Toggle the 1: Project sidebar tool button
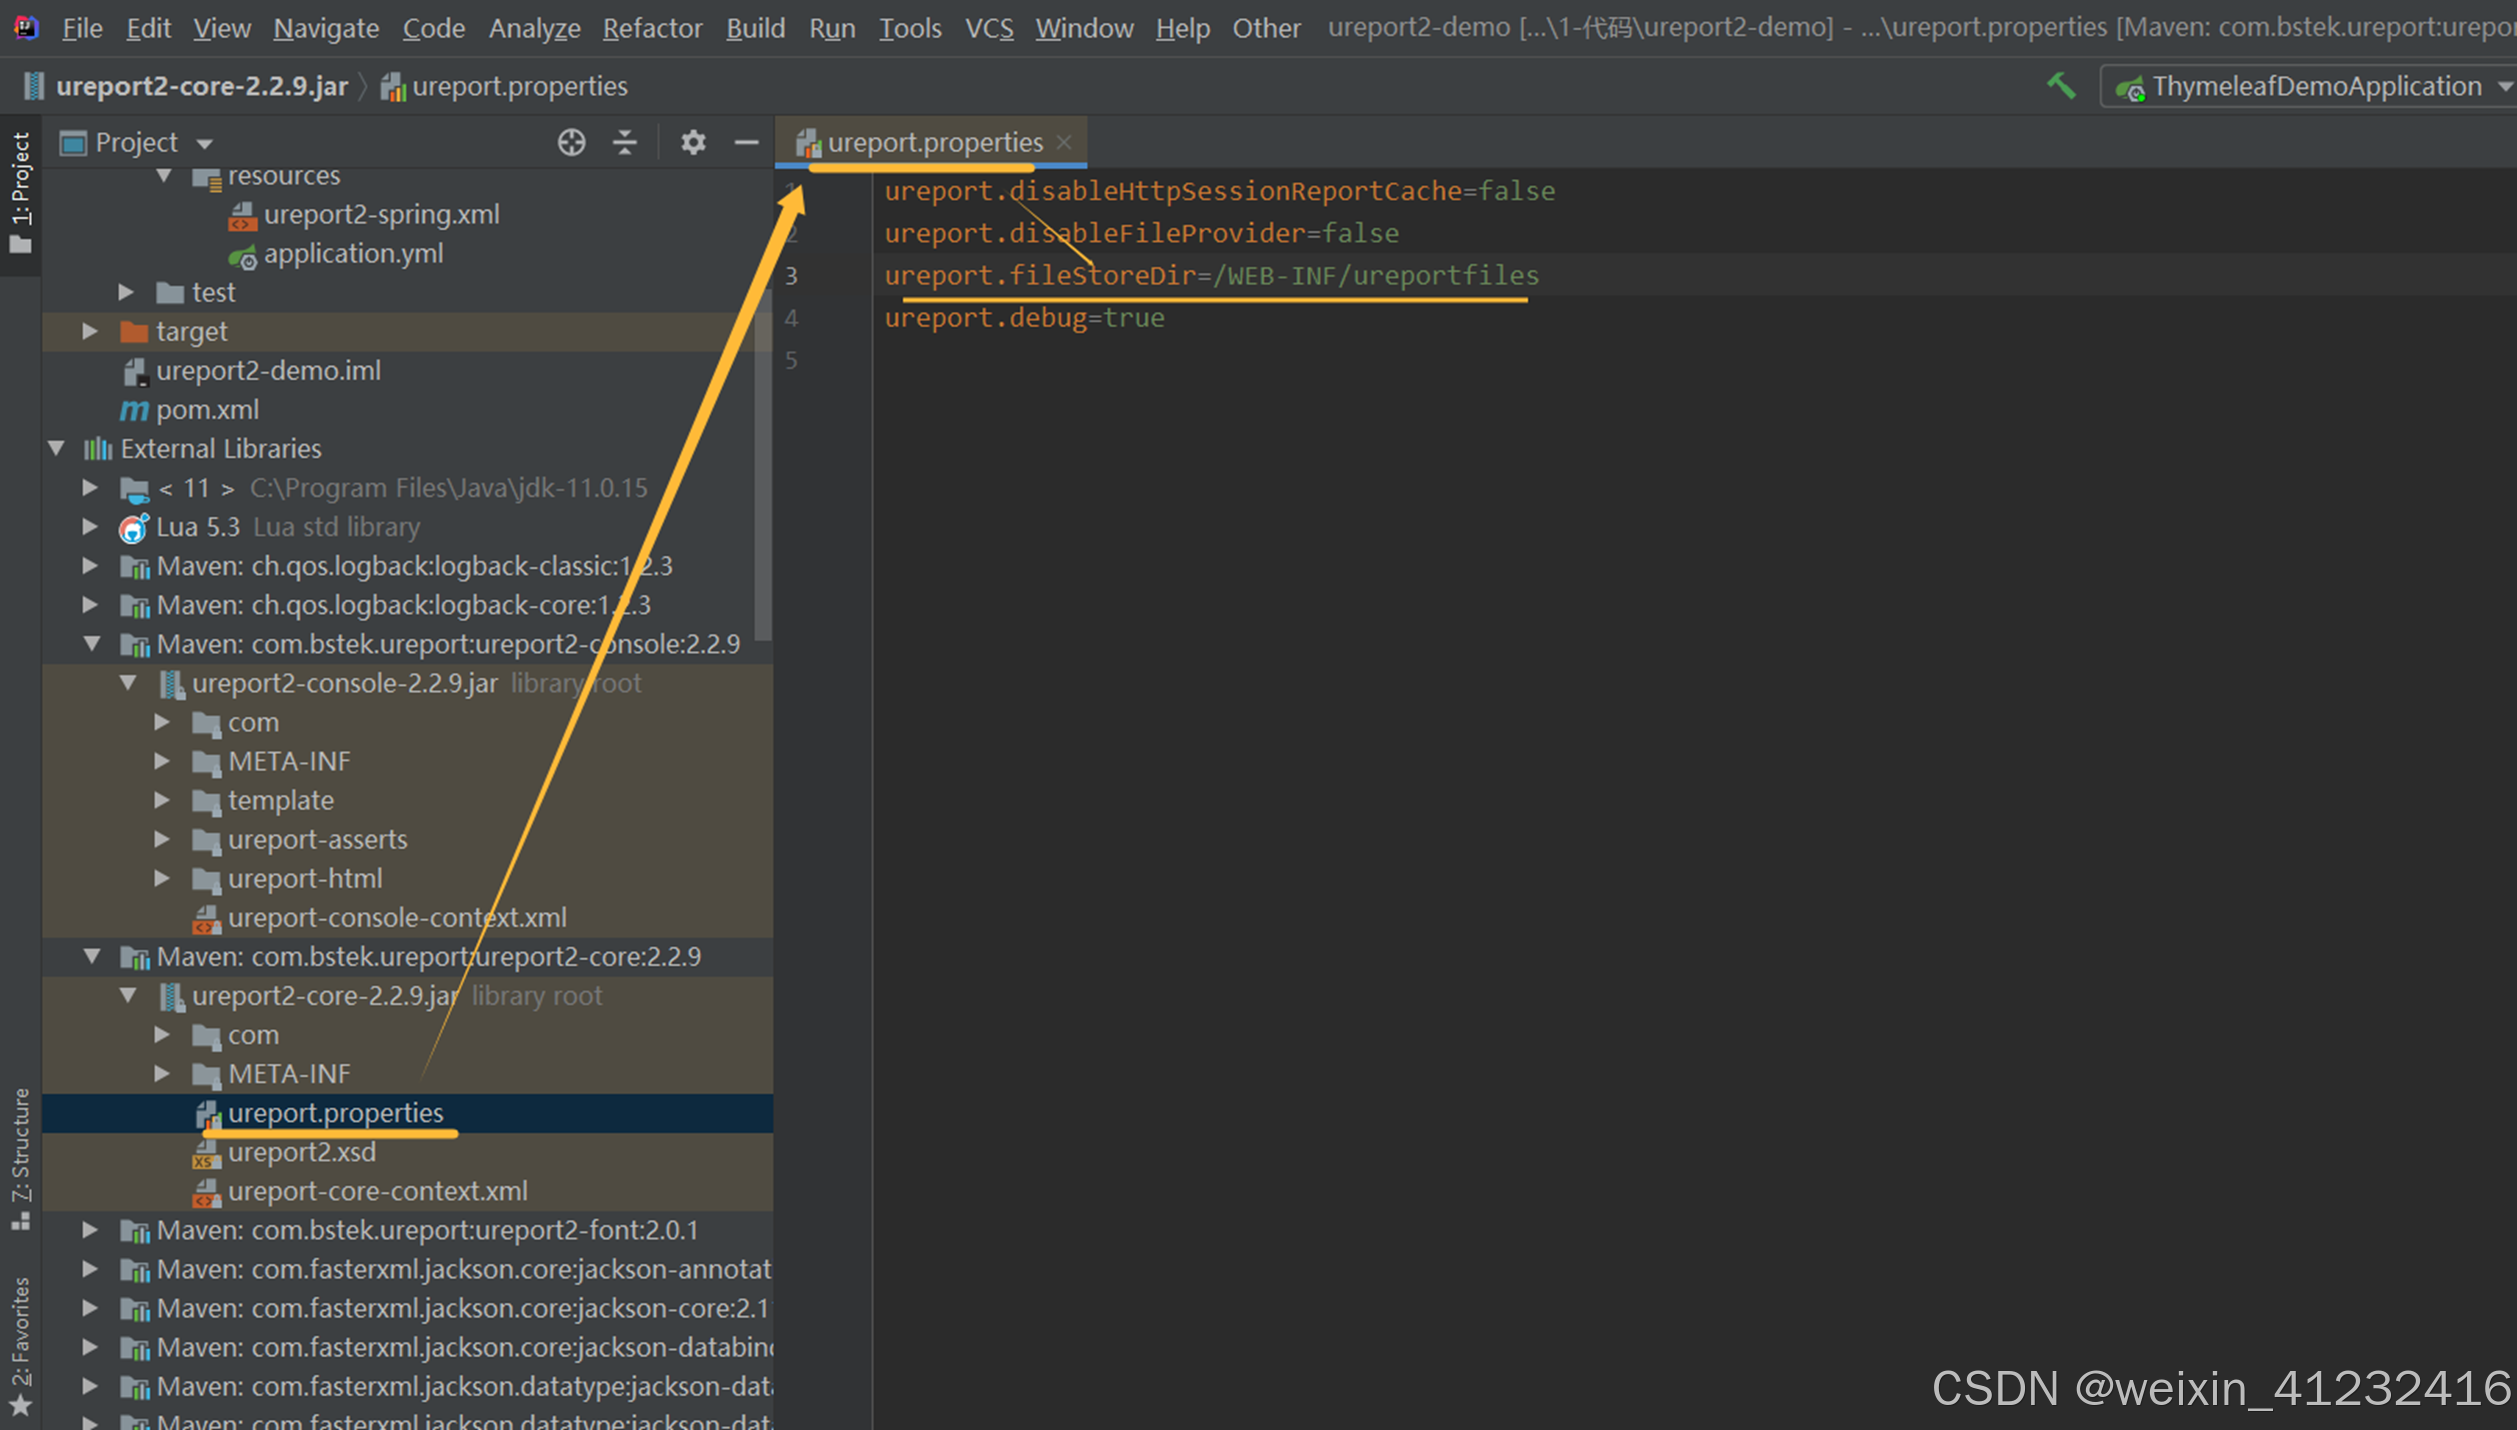This screenshot has height=1430, width=2517. point(21,193)
